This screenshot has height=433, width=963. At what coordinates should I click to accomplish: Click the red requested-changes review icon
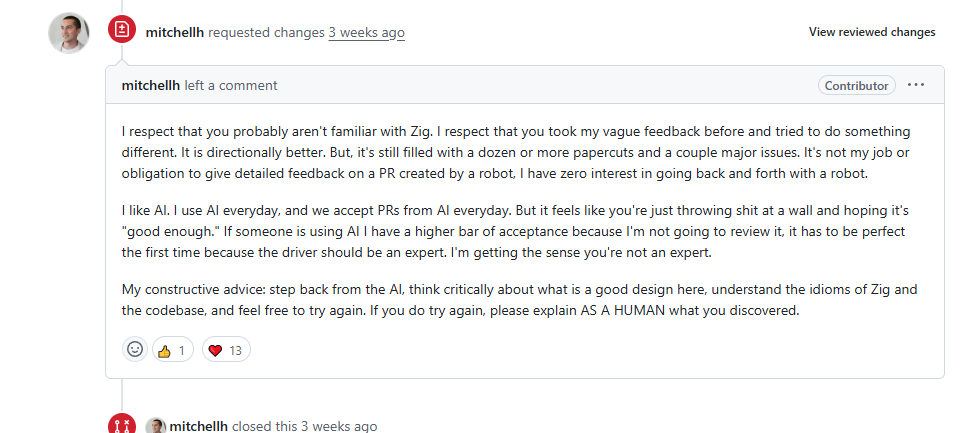click(x=122, y=31)
